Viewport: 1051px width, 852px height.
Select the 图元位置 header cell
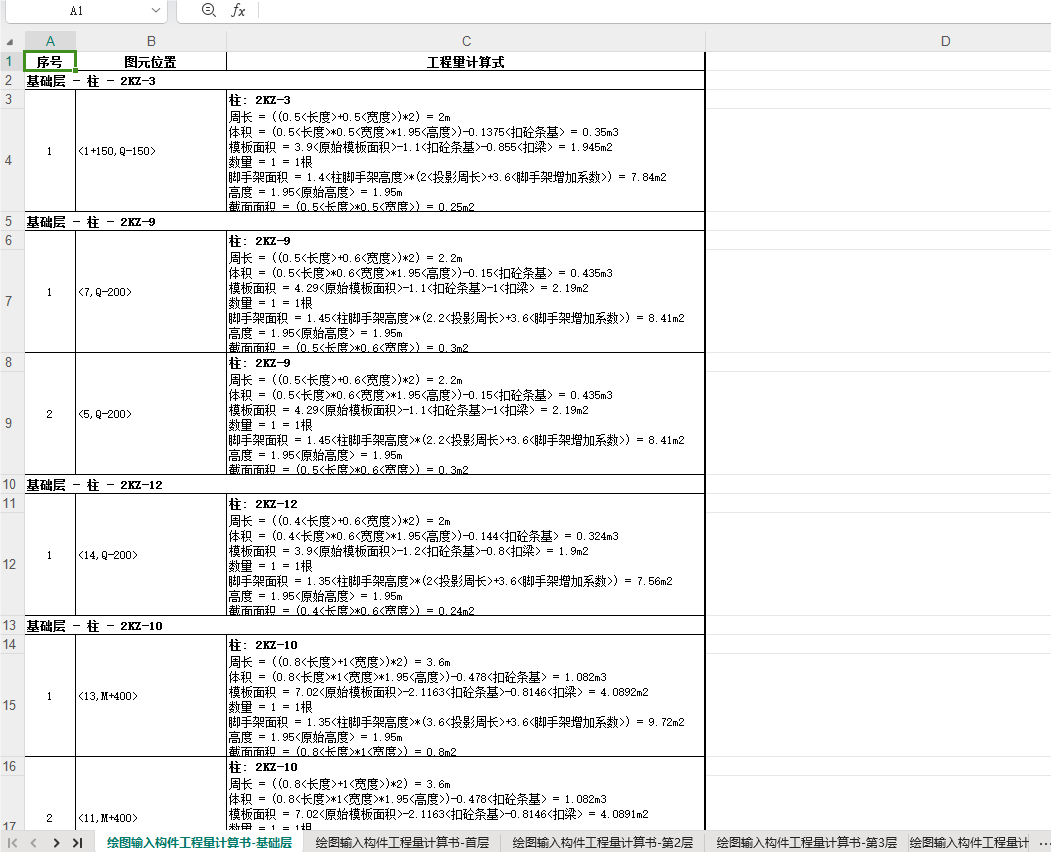tap(151, 62)
